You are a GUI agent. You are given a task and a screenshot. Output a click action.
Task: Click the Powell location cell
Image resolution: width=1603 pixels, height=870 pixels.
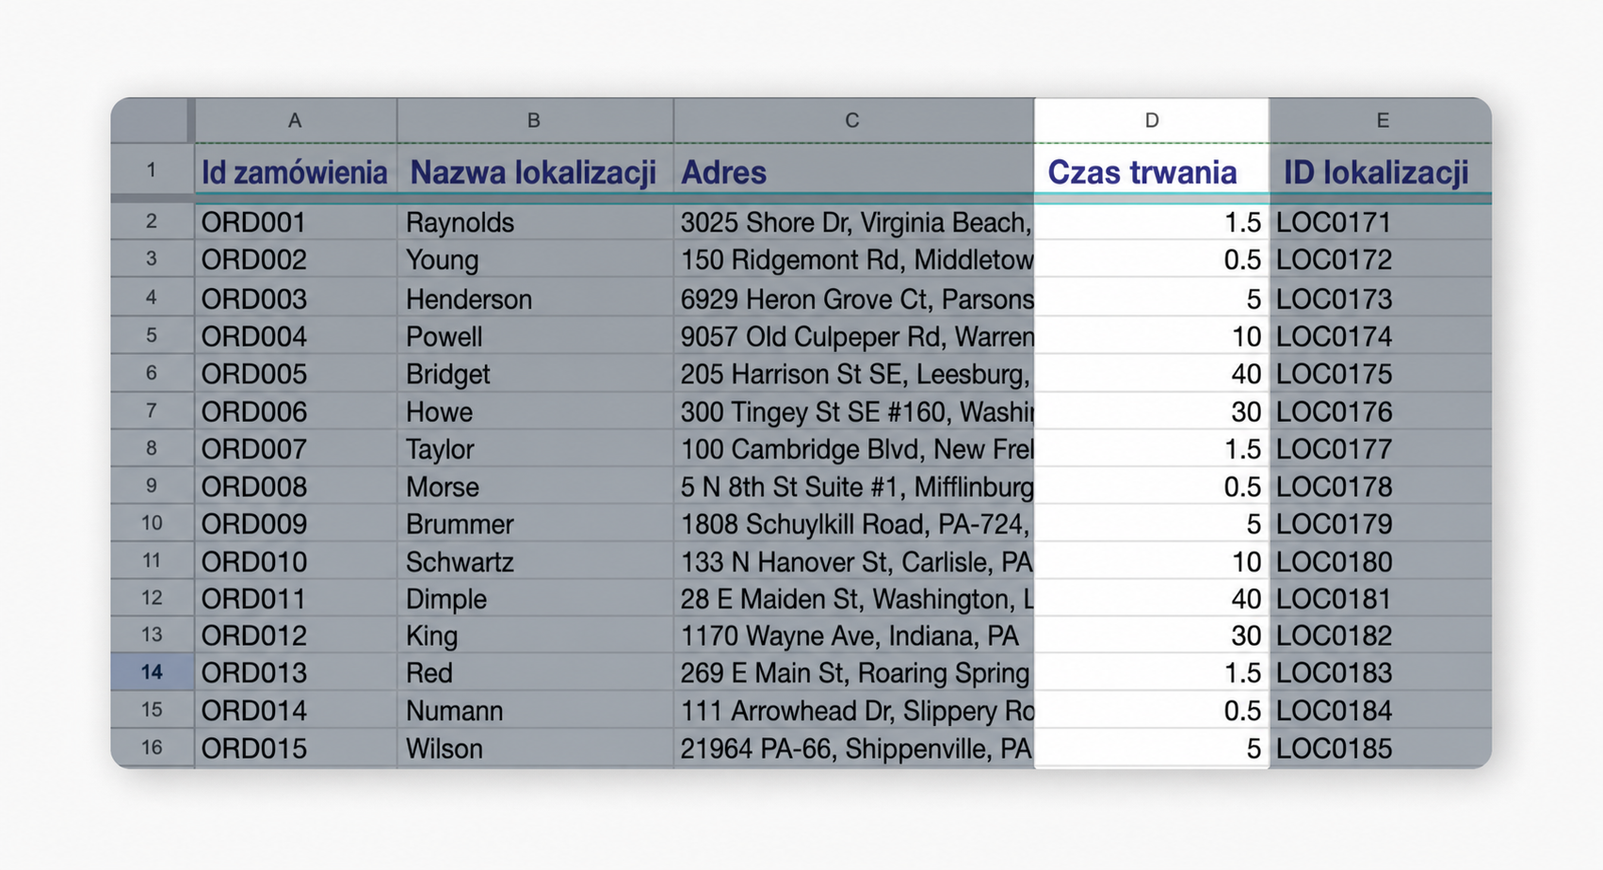coord(534,336)
